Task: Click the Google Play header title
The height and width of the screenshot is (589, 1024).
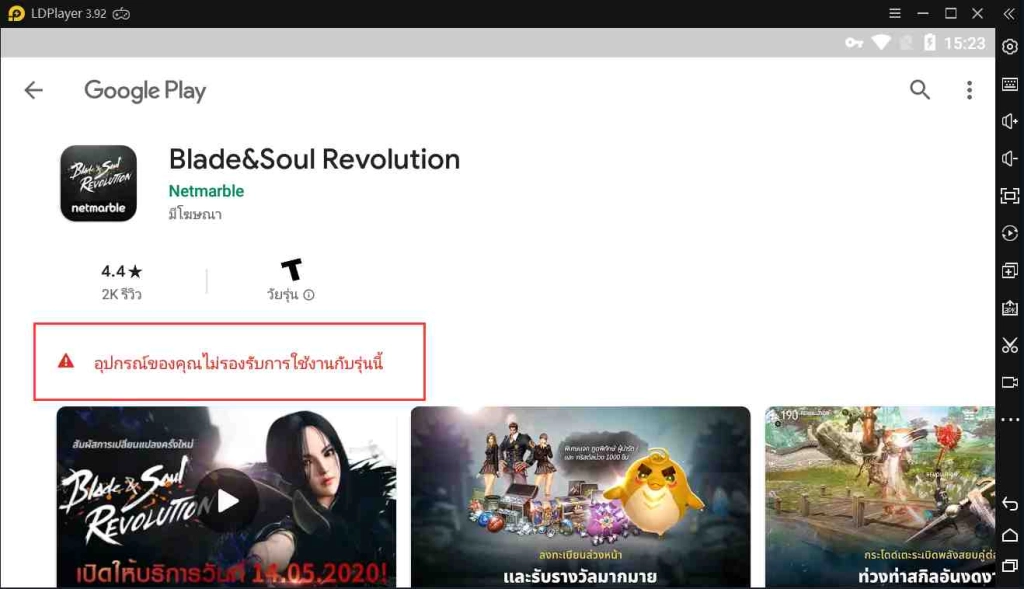Action: point(145,91)
